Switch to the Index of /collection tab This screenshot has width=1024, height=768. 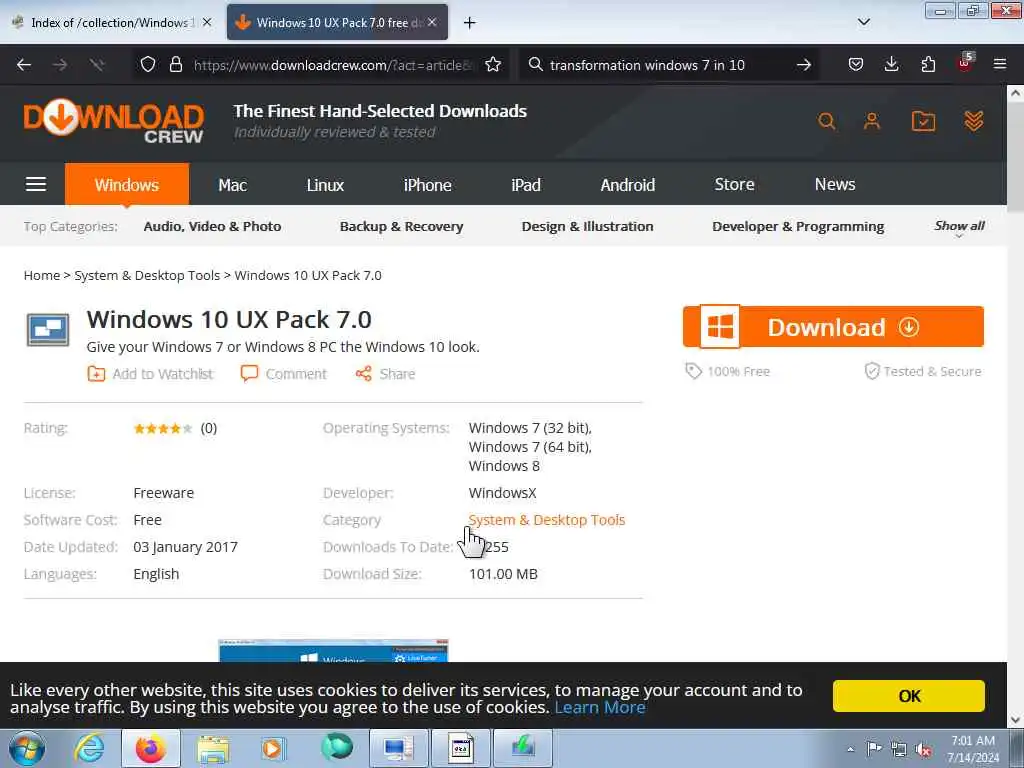click(x=112, y=22)
